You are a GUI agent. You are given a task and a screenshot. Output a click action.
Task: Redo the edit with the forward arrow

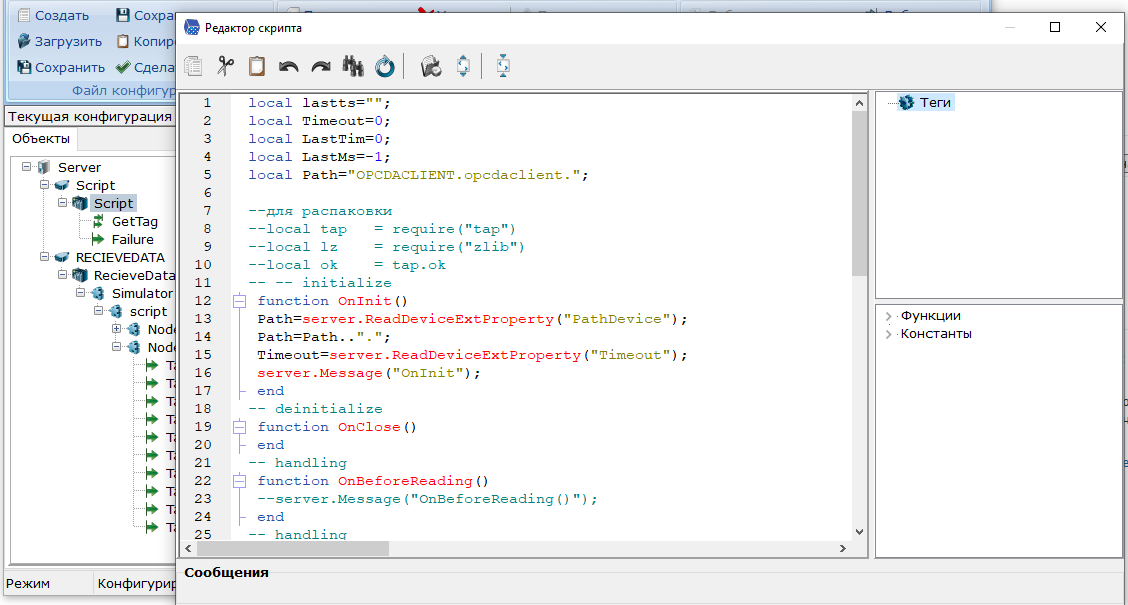point(321,66)
